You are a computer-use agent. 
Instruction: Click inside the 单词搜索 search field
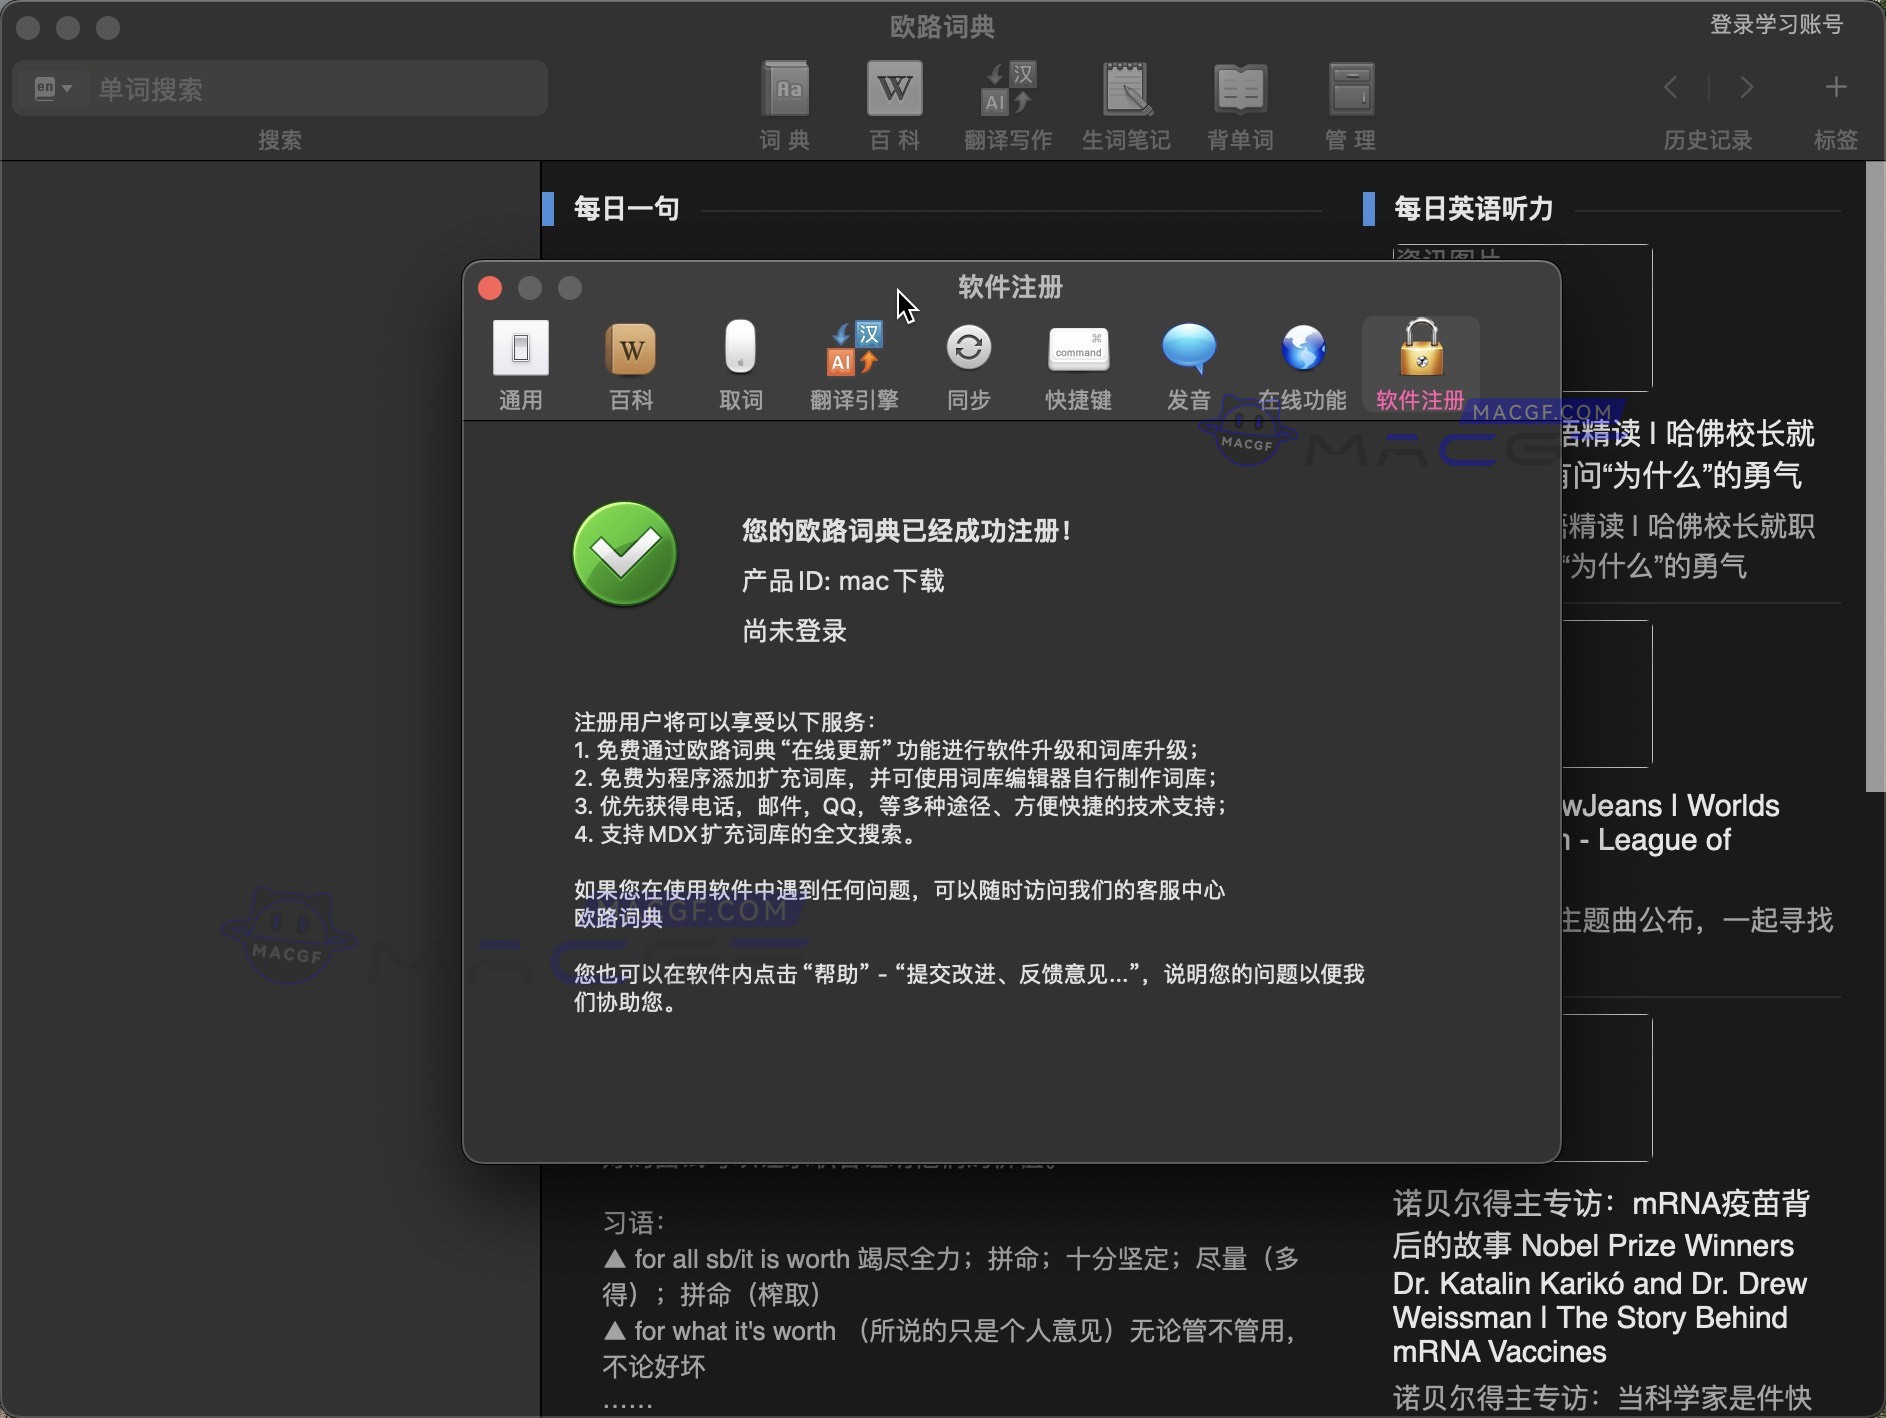coord(300,88)
